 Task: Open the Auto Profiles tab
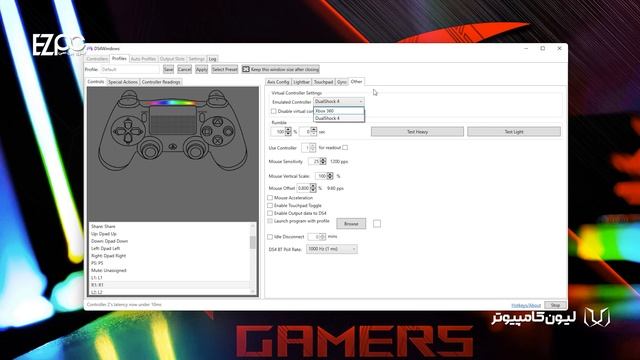point(143,59)
